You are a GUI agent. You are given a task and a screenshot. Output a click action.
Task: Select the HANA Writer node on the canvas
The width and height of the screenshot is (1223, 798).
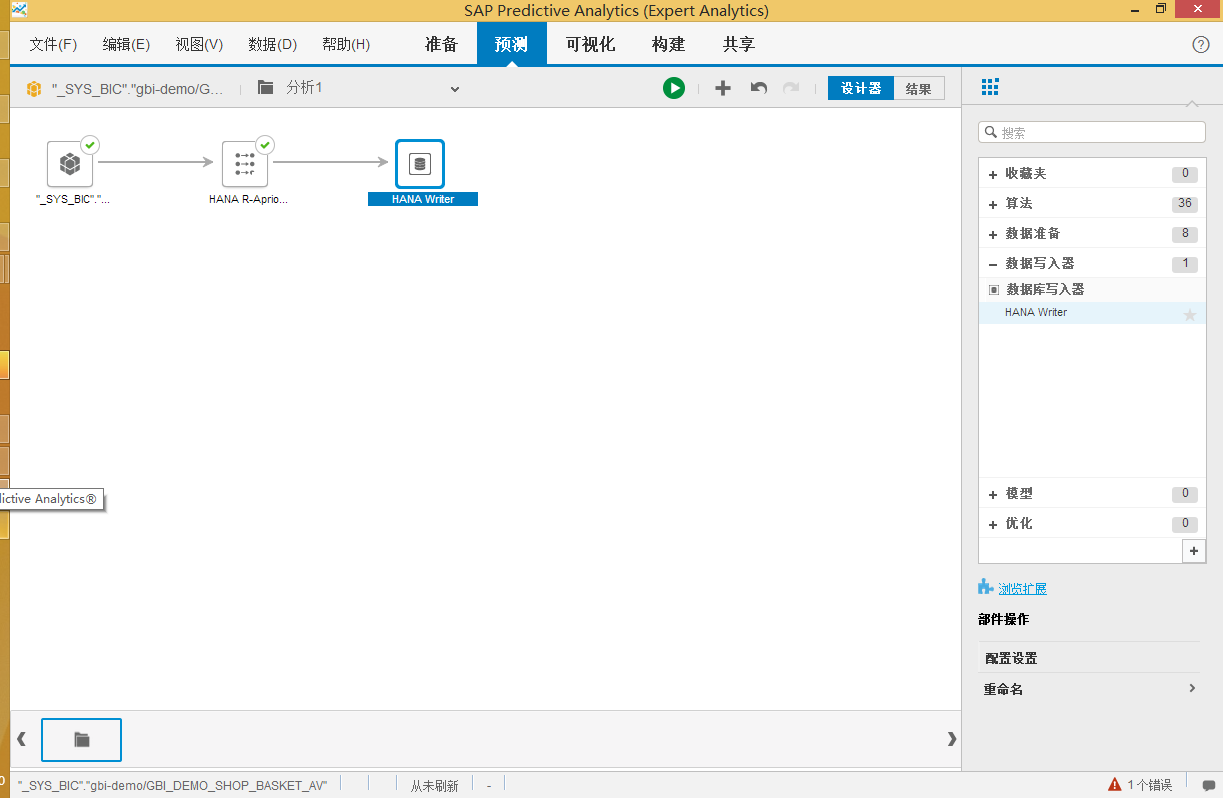click(420, 164)
